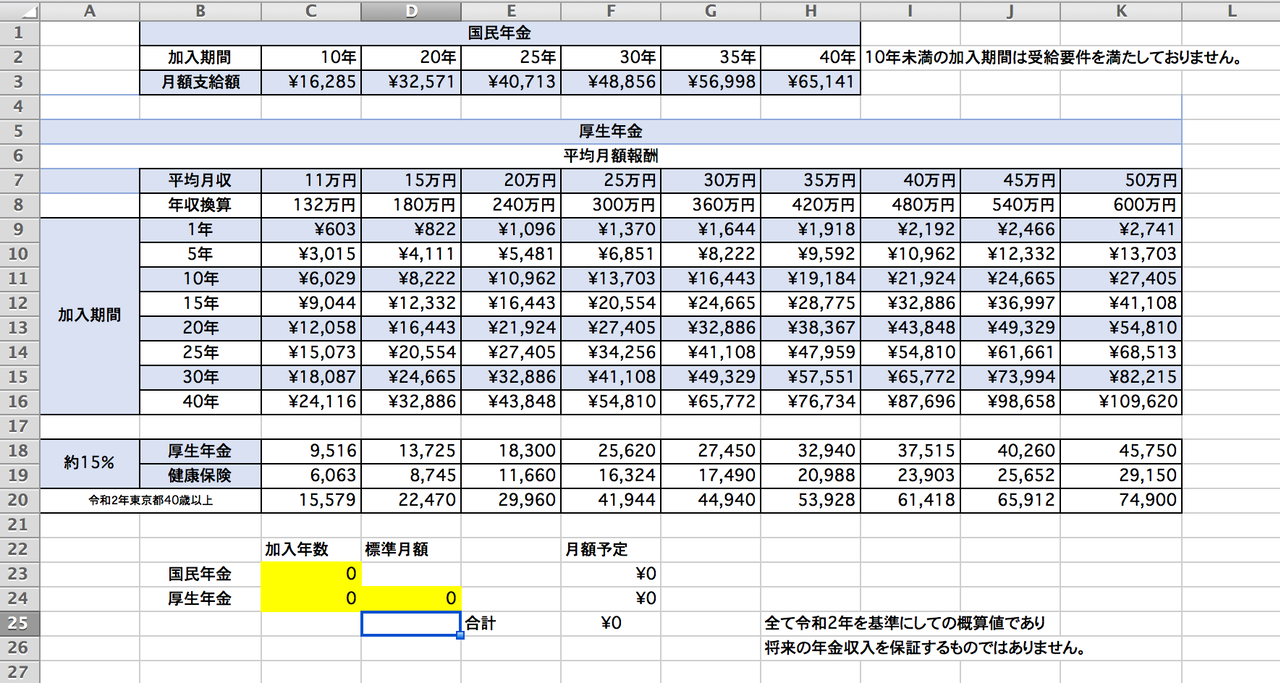Click the ¥3,015 cell in the 5年 row
Image resolution: width=1280 pixels, height=683 pixels.
click(x=311, y=254)
